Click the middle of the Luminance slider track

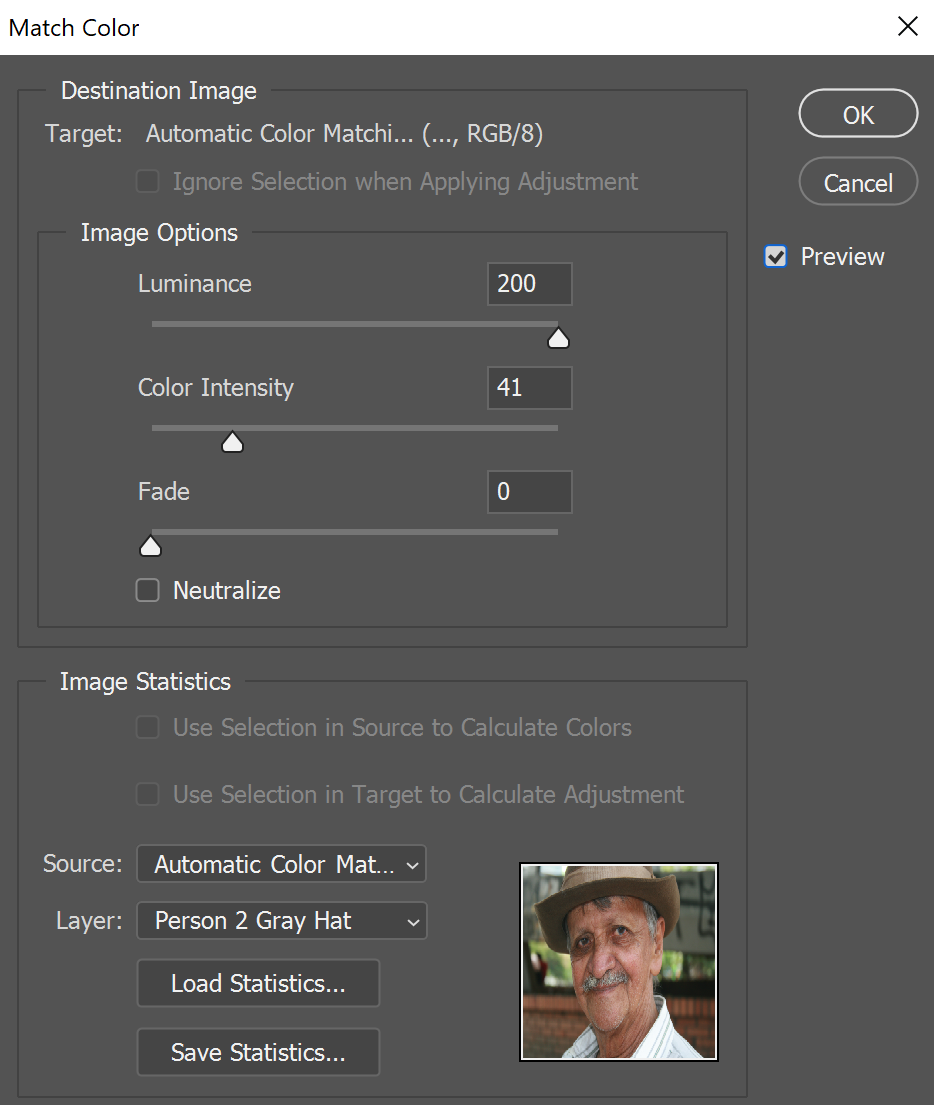click(x=355, y=324)
